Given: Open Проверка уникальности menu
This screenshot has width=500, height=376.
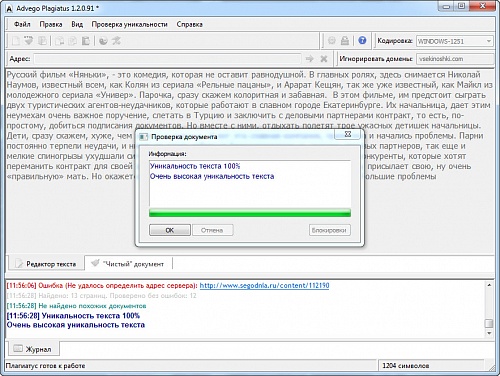Looking at the screenshot, I should click(129, 24).
